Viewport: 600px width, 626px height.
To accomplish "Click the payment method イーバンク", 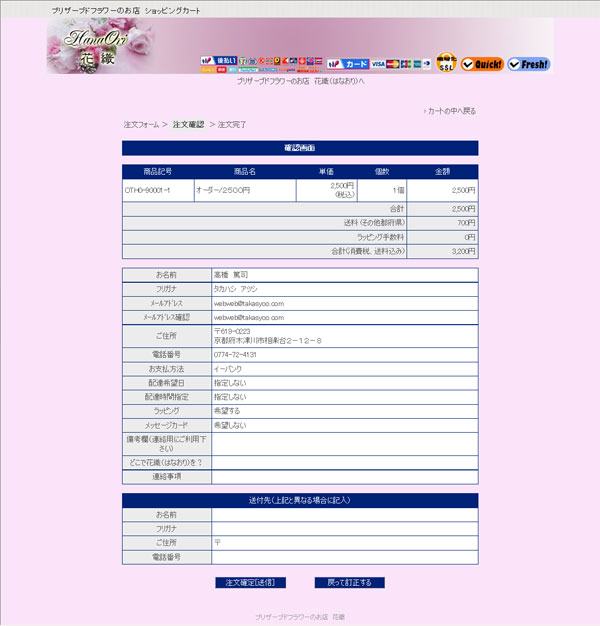I will [x=228, y=369].
